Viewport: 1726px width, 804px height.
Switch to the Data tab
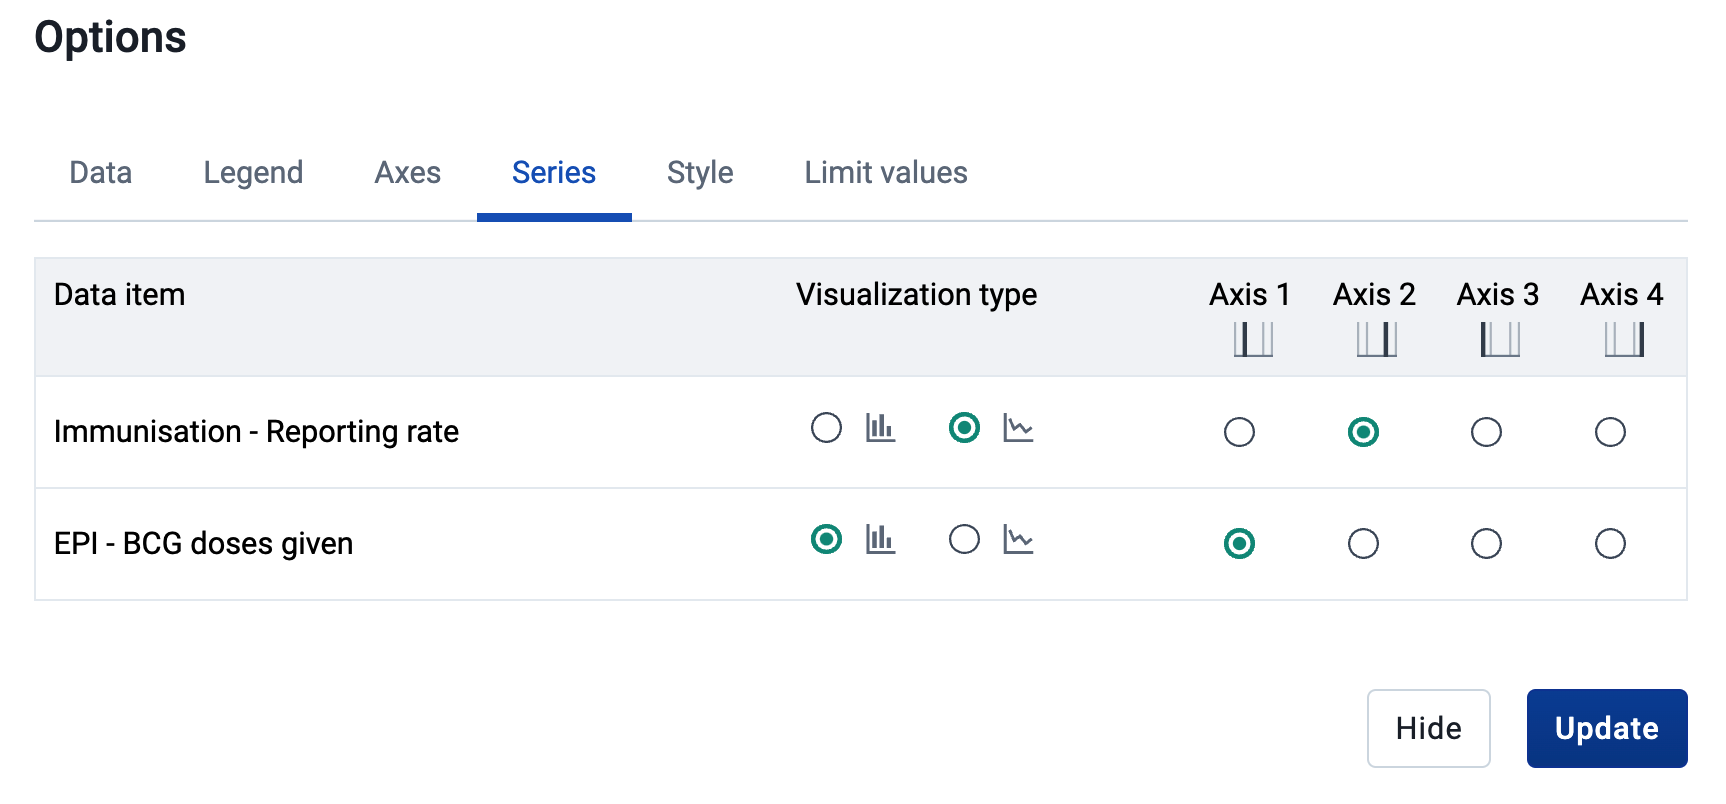(x=101, y=173)
